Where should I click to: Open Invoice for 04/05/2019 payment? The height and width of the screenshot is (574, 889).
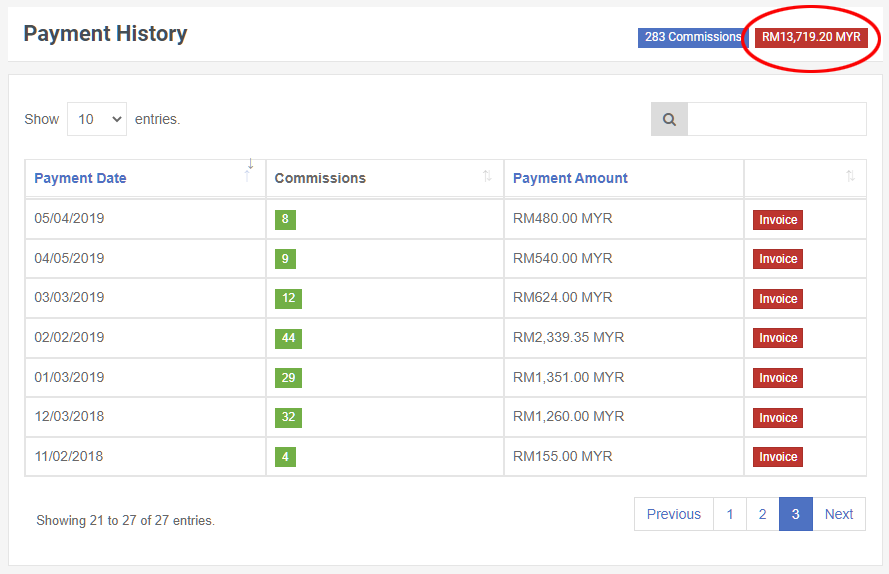[x=777, y=259]
